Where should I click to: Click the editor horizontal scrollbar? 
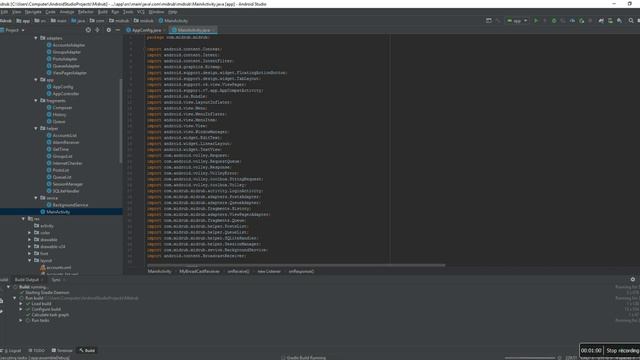[x=296, y=265]
